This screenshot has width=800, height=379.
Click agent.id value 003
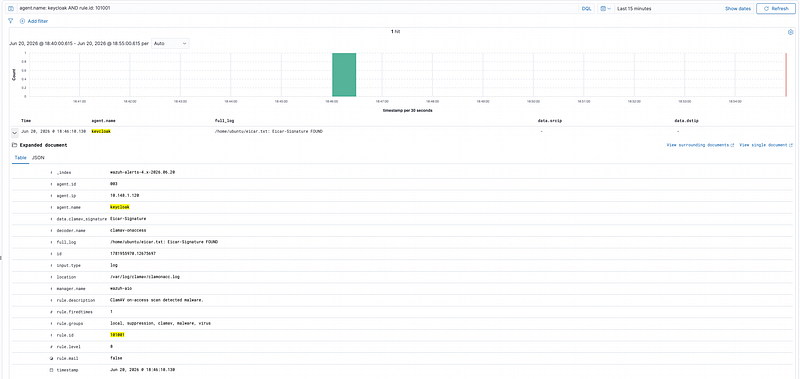tap(114, 184)
